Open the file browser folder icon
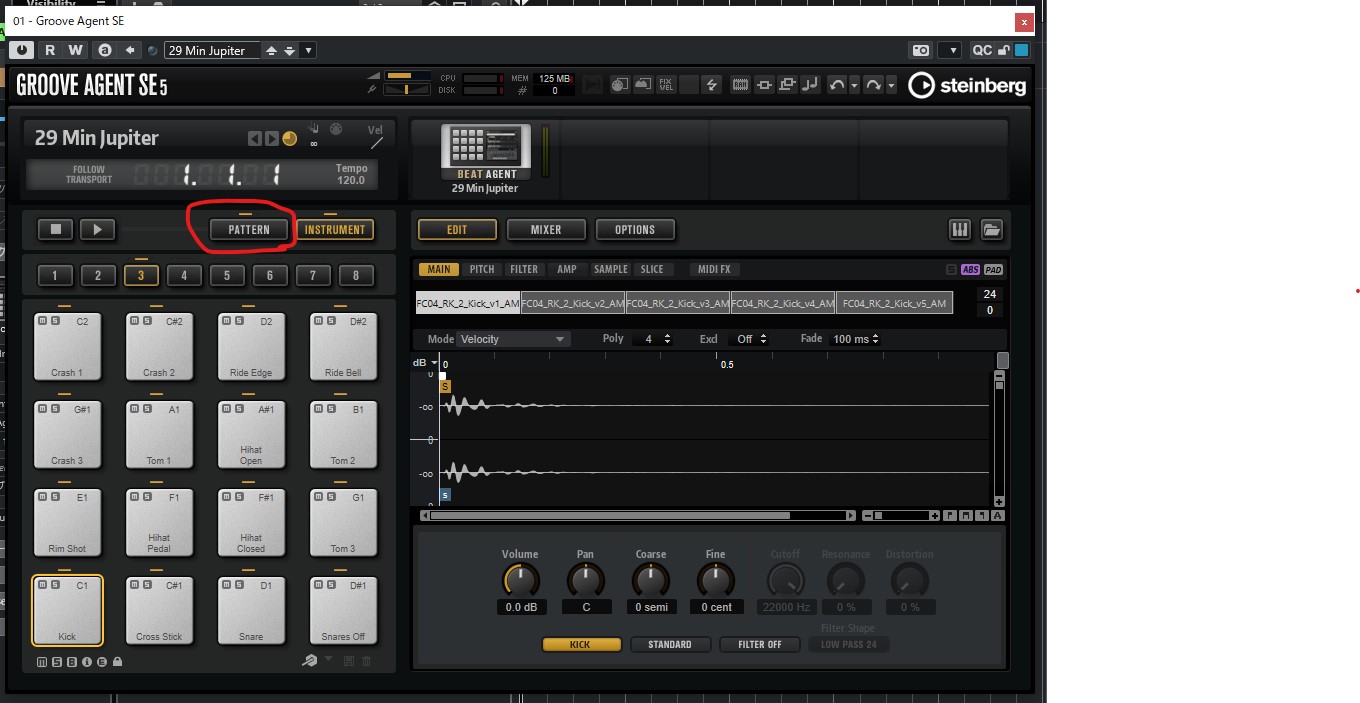 [x=991, y=229]
